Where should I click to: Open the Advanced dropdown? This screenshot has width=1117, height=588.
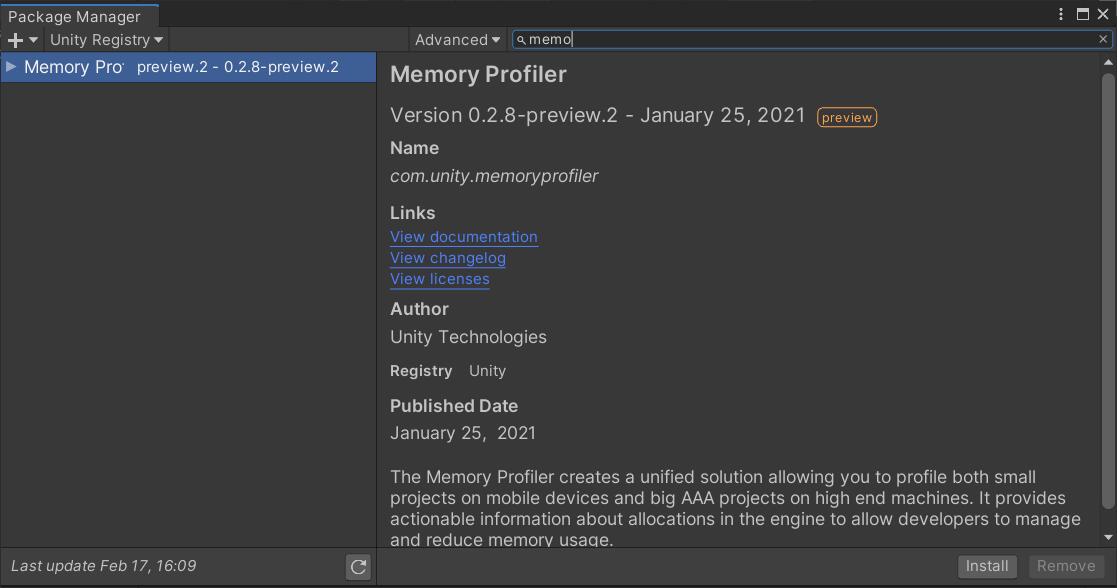coord(456,40)
